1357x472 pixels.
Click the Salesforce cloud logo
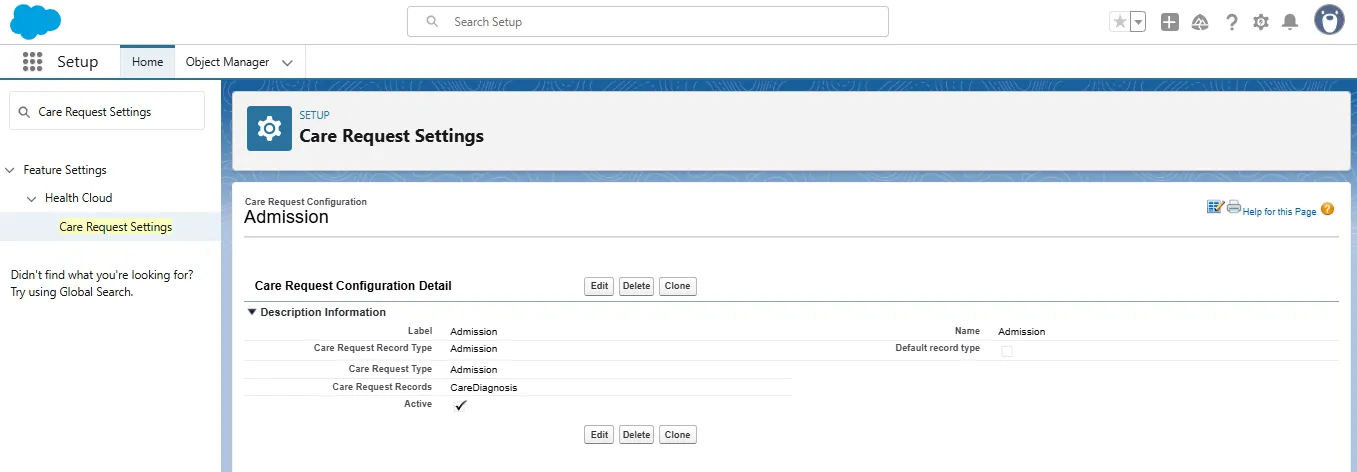[x=35, y=22]
